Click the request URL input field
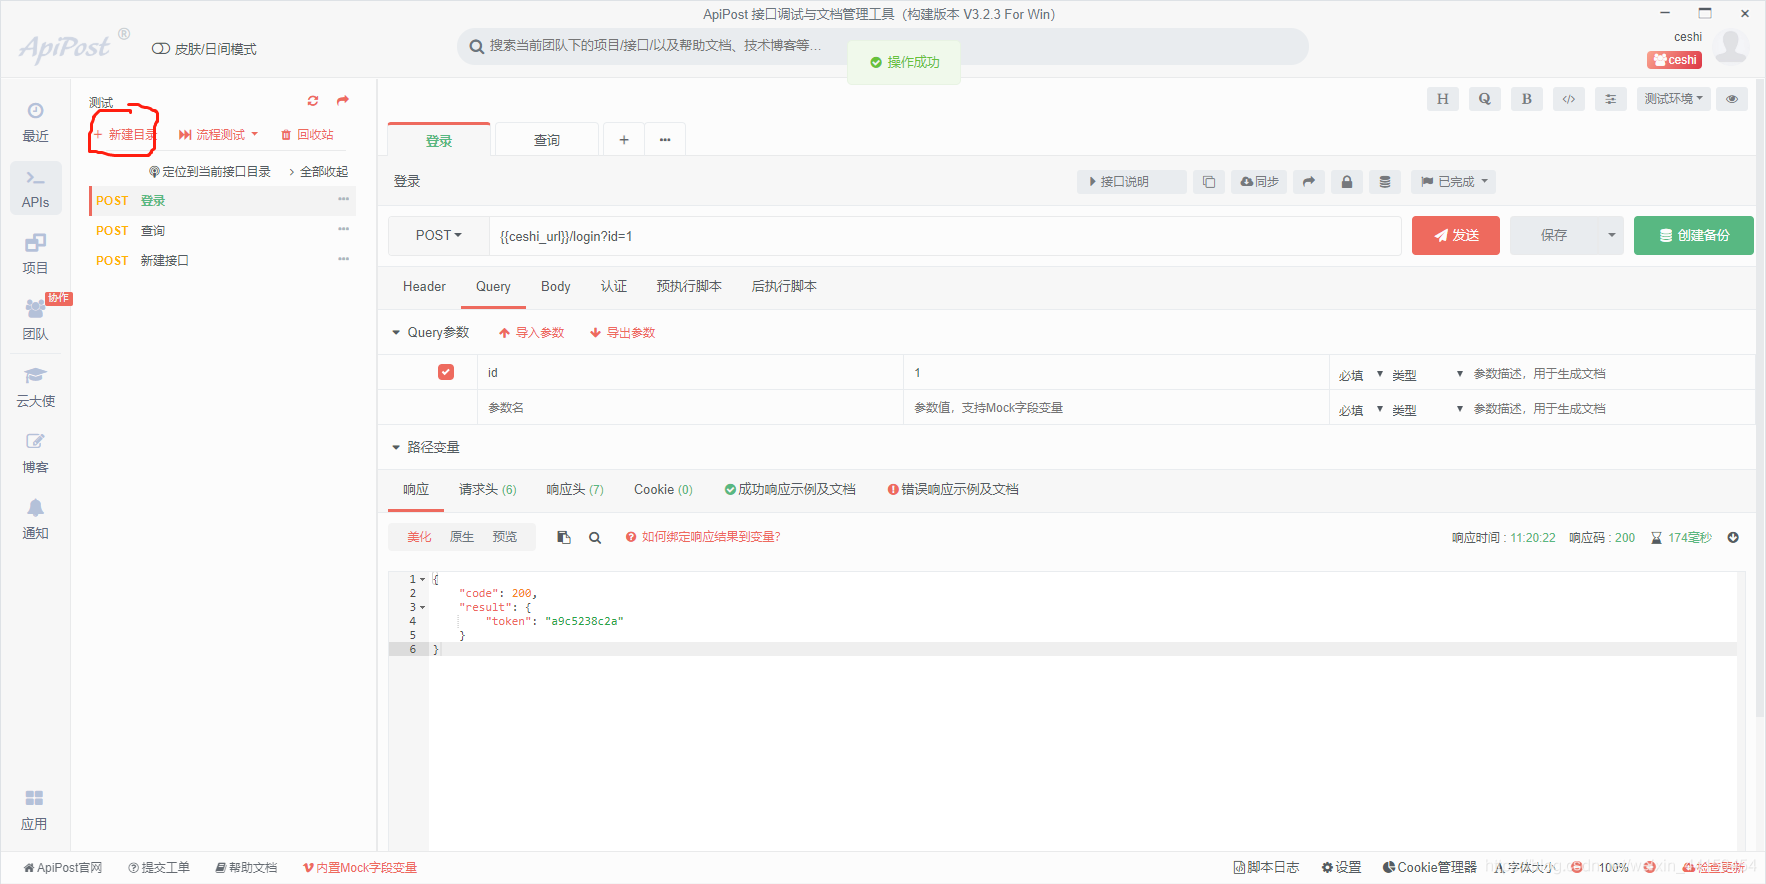The height and width of the screenshot is (884, 1766). click(x=945, y=235)
